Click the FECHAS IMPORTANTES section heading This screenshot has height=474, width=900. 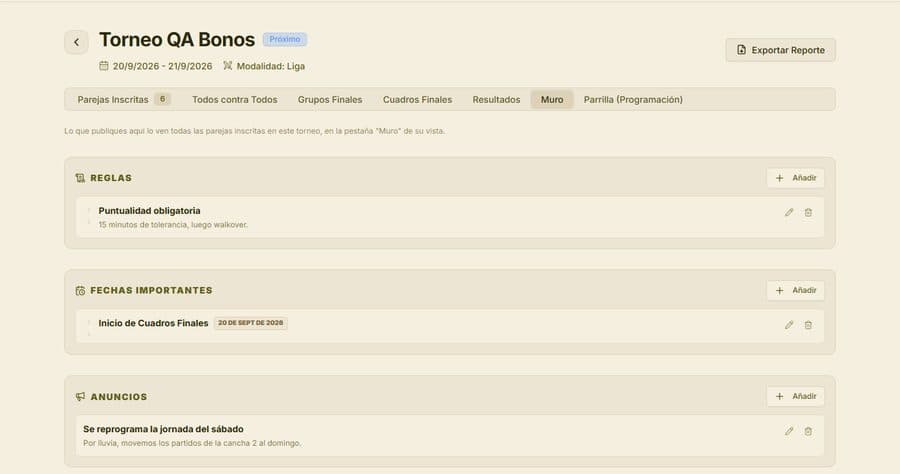[x=152, y=290]
